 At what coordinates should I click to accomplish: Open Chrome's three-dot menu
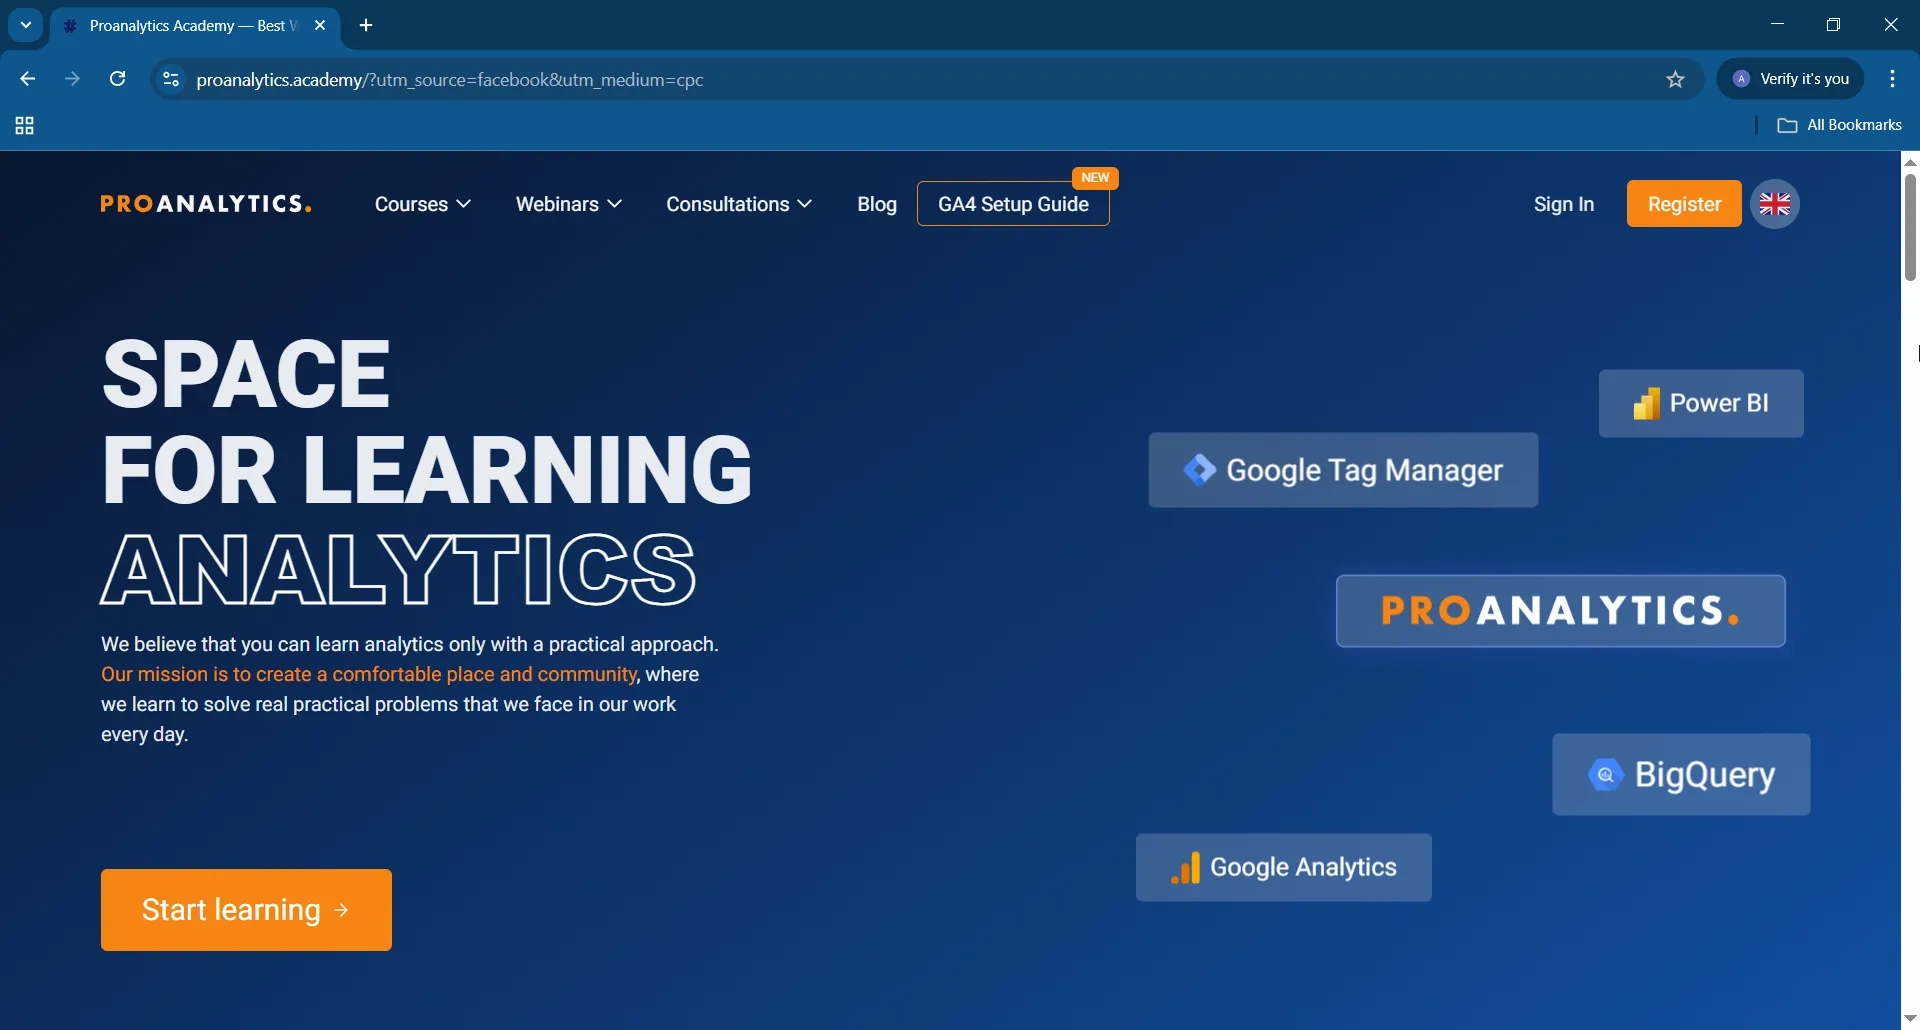[x=1893, y=79]
